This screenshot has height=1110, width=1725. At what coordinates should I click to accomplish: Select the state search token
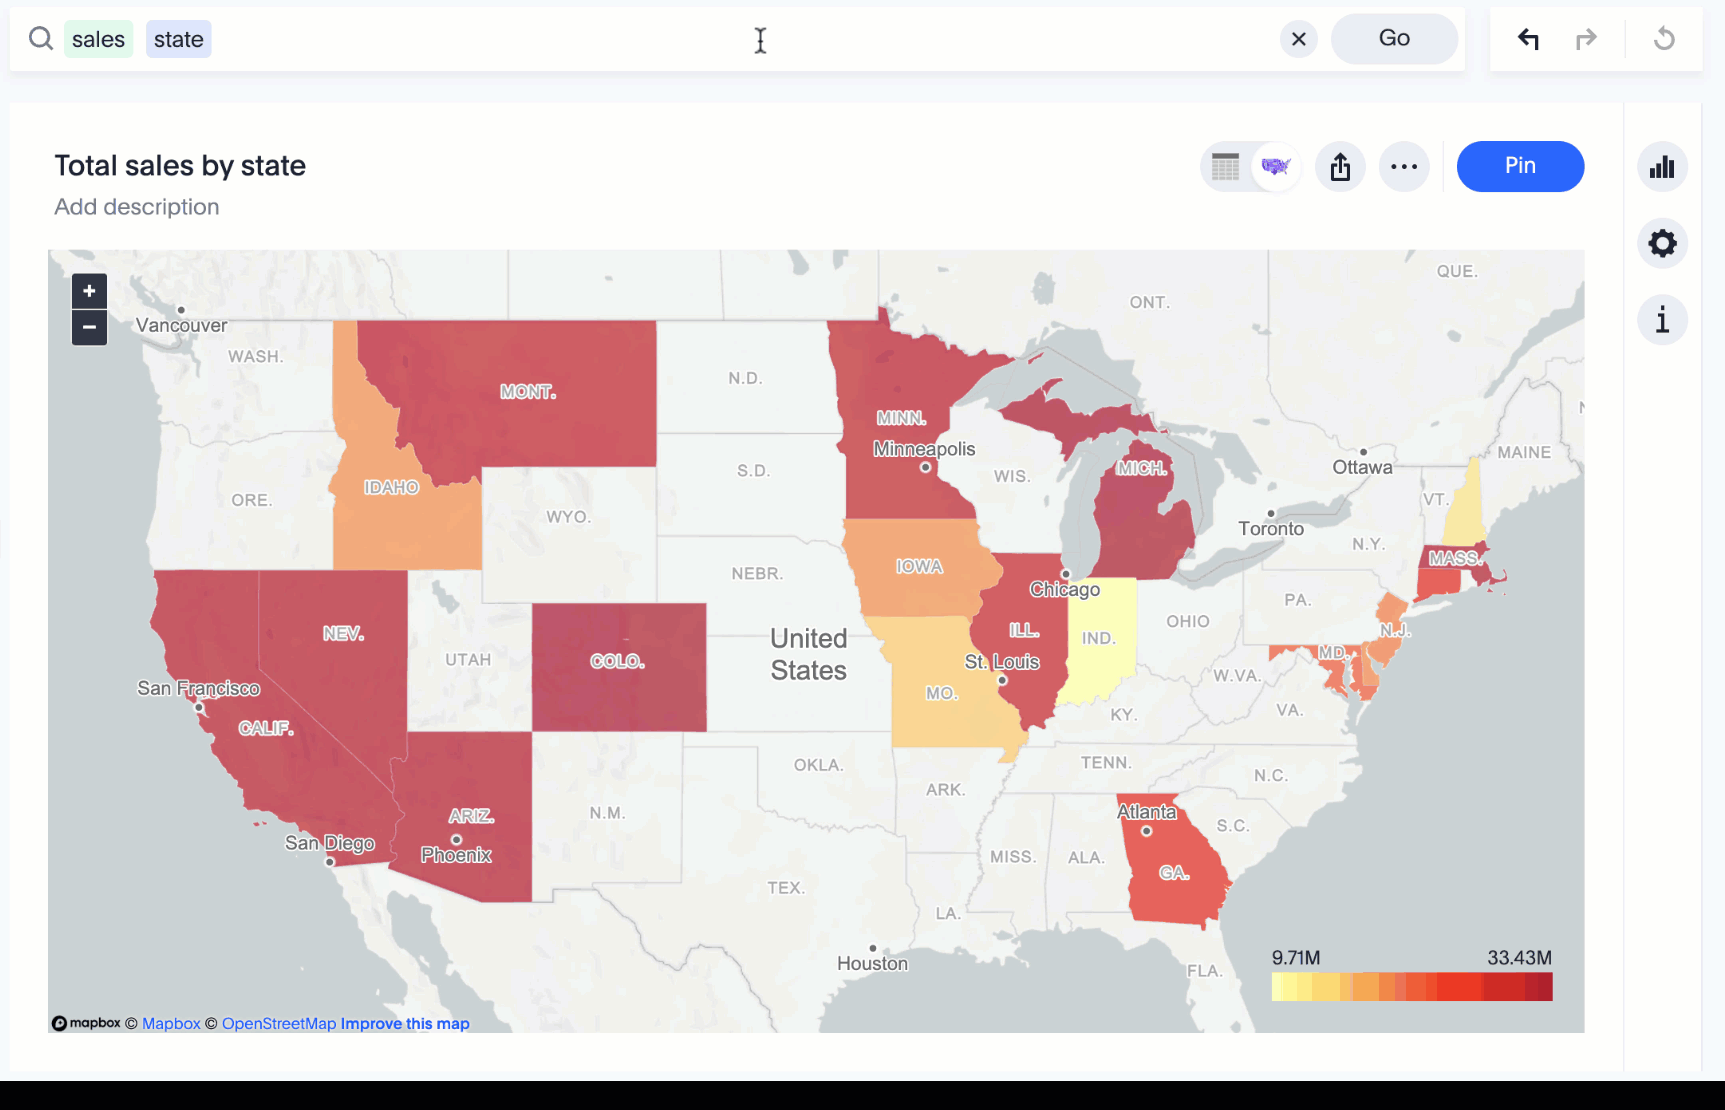[179, 39]
